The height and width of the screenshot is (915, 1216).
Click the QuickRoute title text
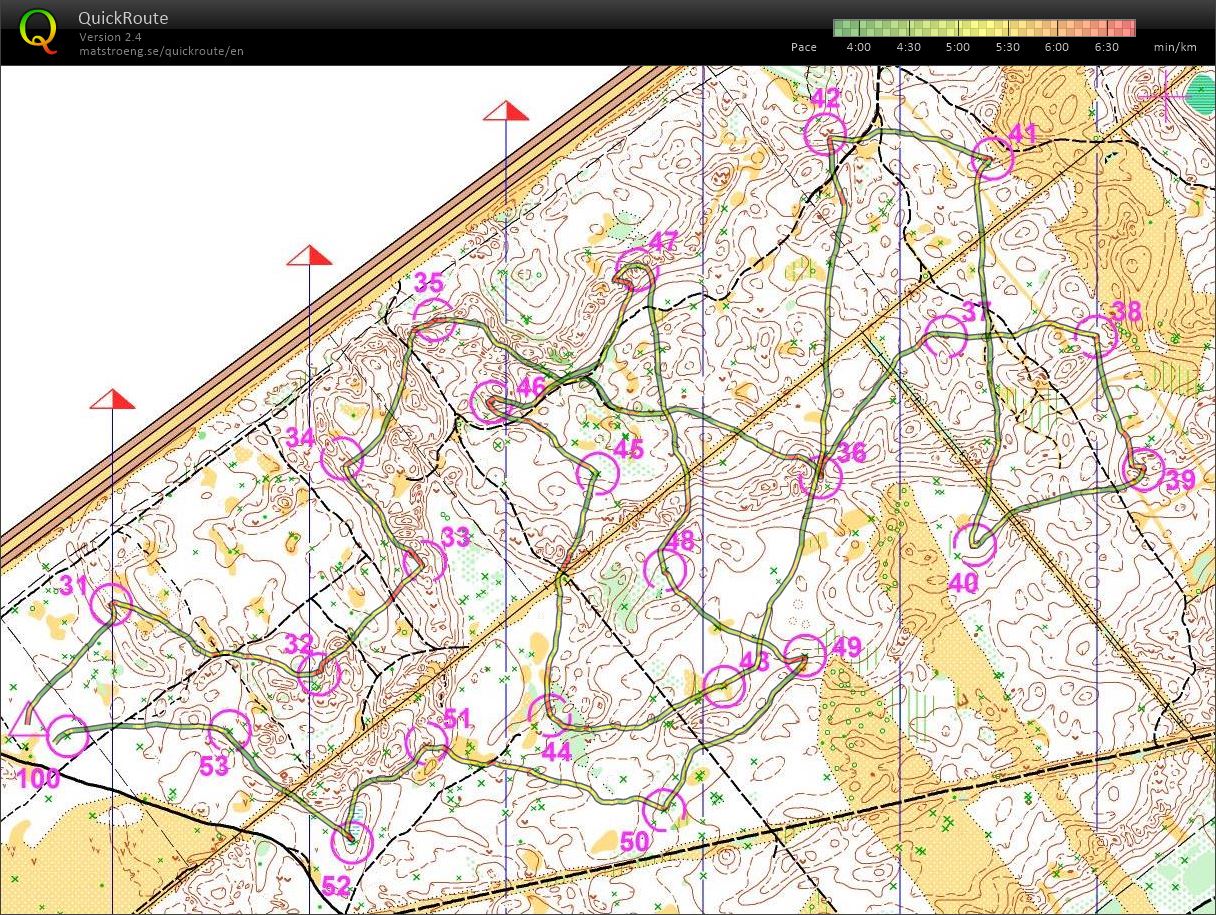click(x=123, y=18)
